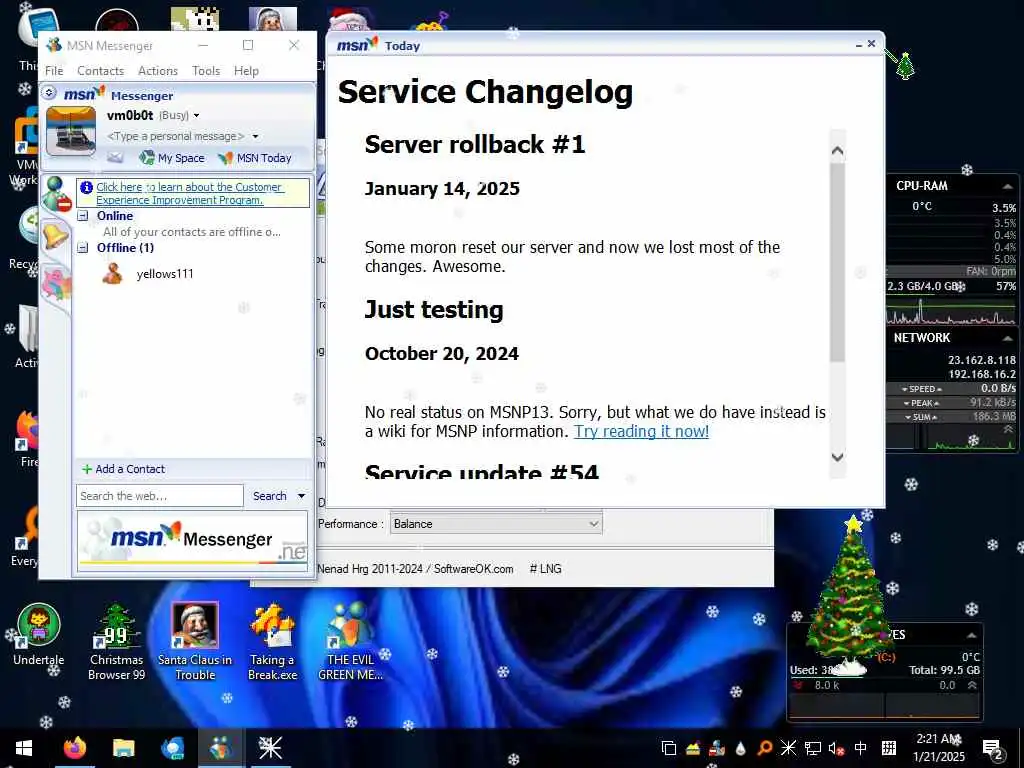Open the Contacts menu

101,71
